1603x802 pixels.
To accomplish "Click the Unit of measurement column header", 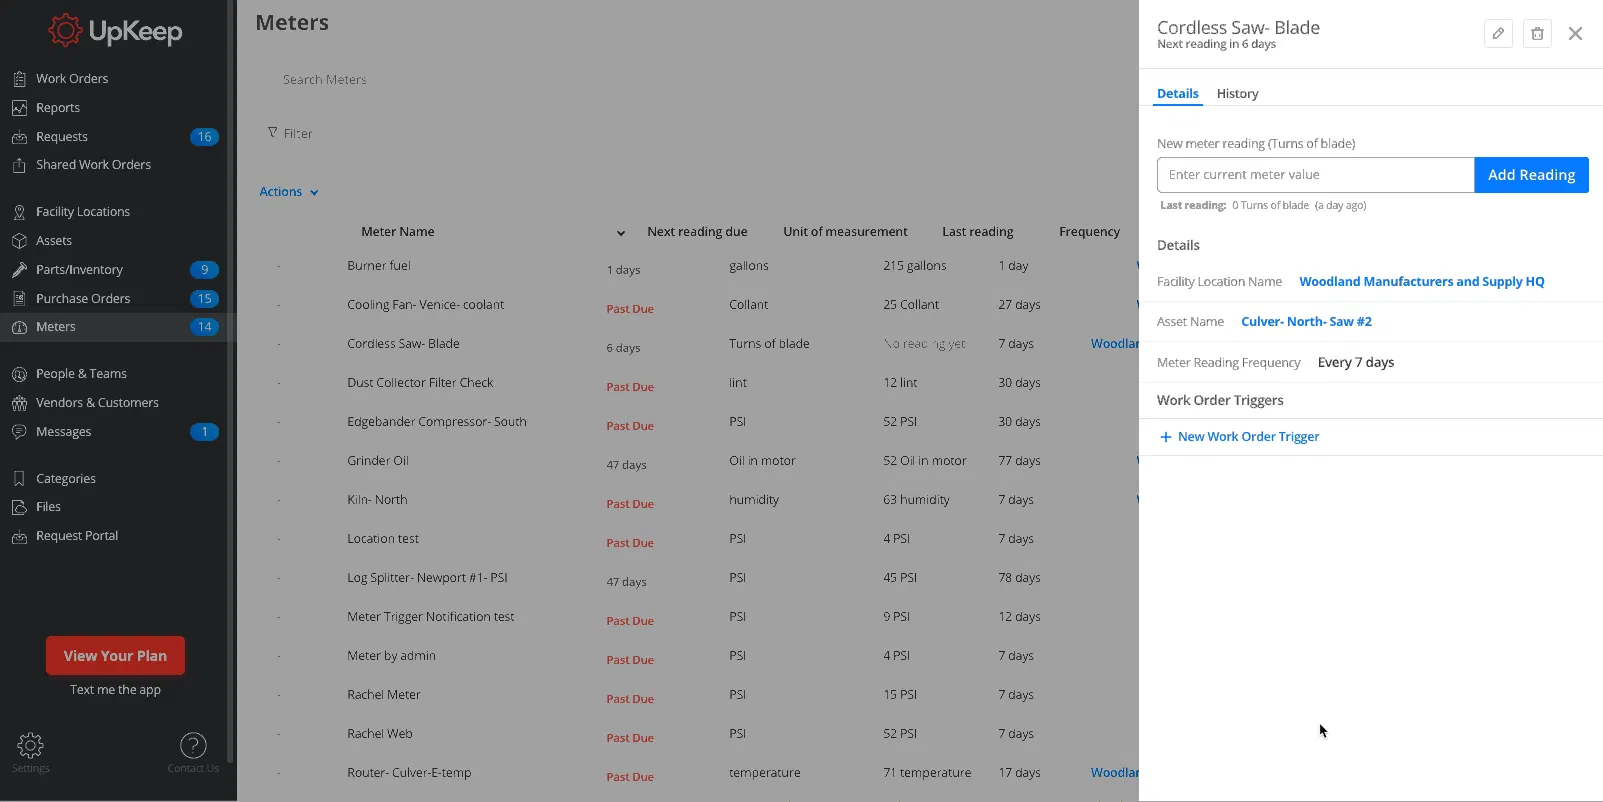I will [x=845, y=232].
